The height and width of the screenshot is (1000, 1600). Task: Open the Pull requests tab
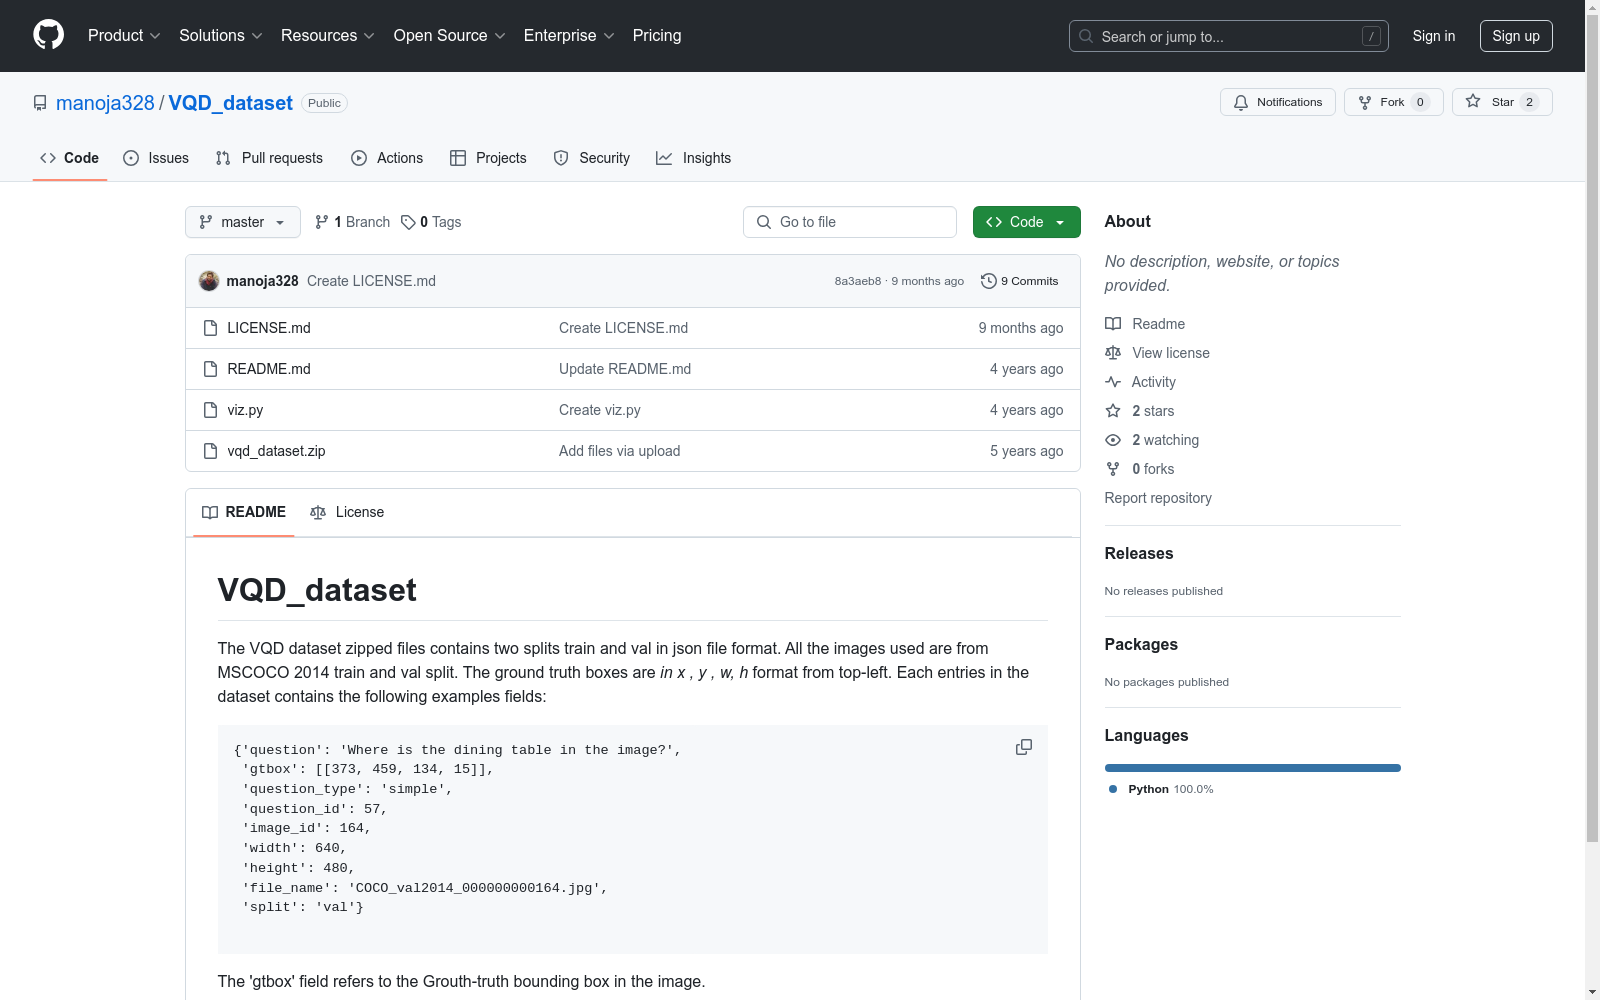tap(269, 158)
